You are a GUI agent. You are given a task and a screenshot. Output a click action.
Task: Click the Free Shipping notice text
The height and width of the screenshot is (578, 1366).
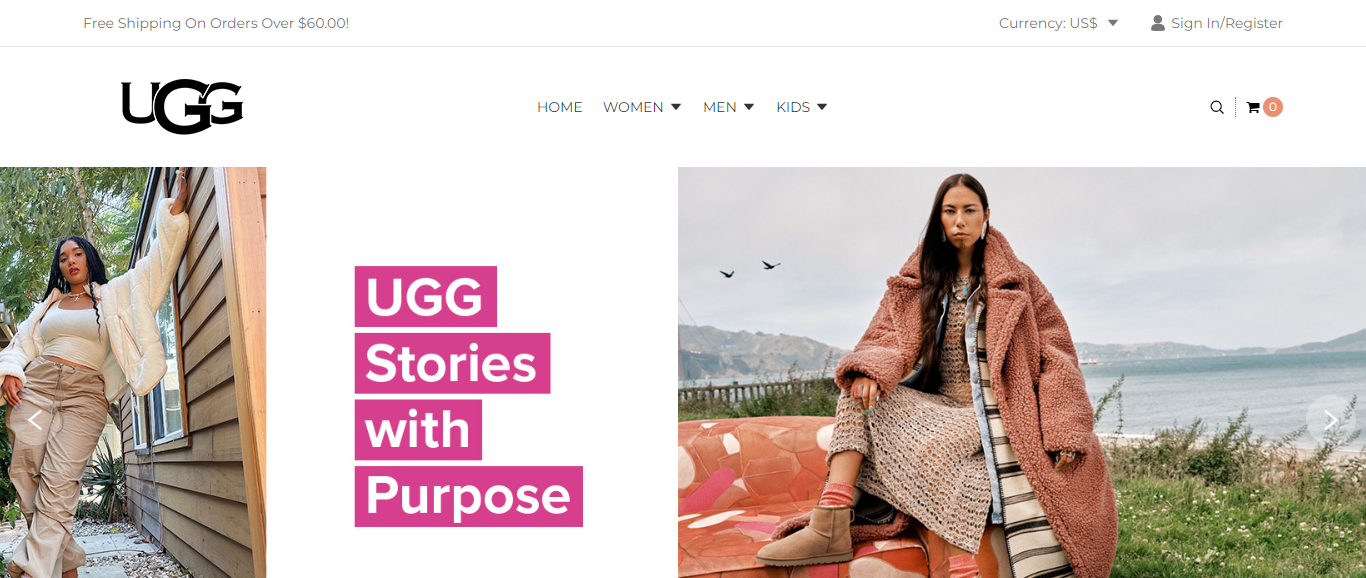(216, 23)
